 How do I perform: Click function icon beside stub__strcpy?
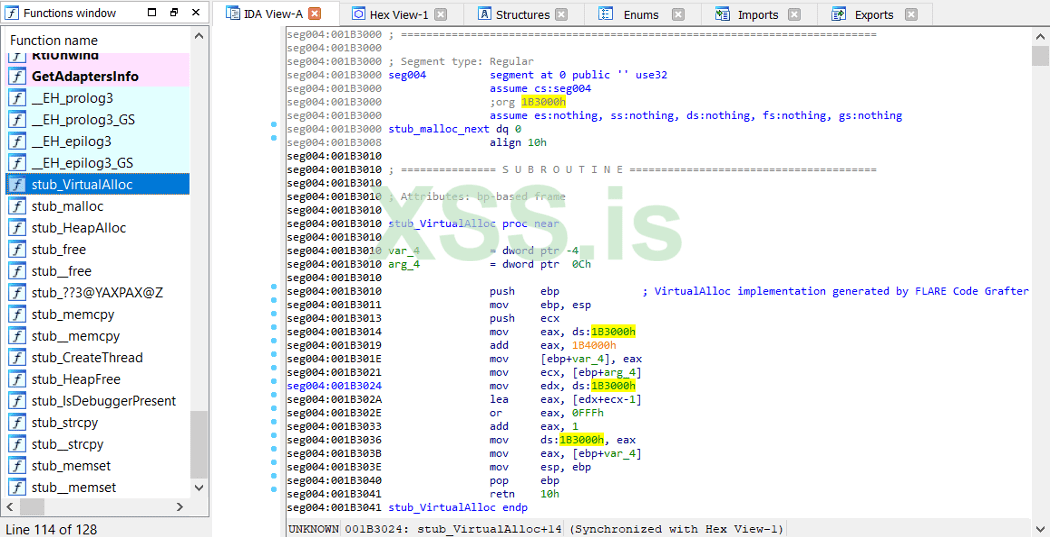pos(17,444)
